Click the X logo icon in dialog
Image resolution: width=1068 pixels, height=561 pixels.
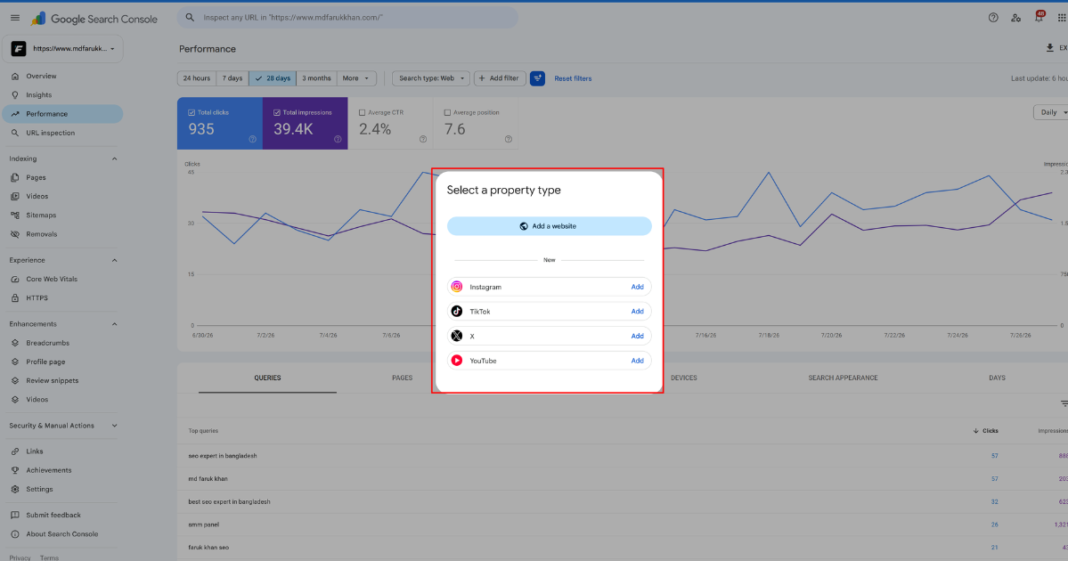(x=457, y=336)
